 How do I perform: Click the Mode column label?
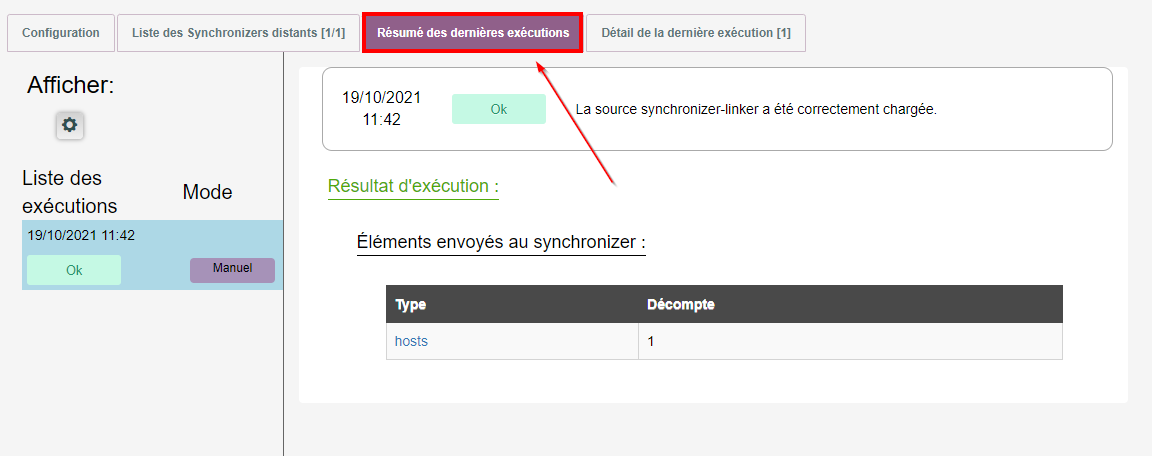click(207, 192)
